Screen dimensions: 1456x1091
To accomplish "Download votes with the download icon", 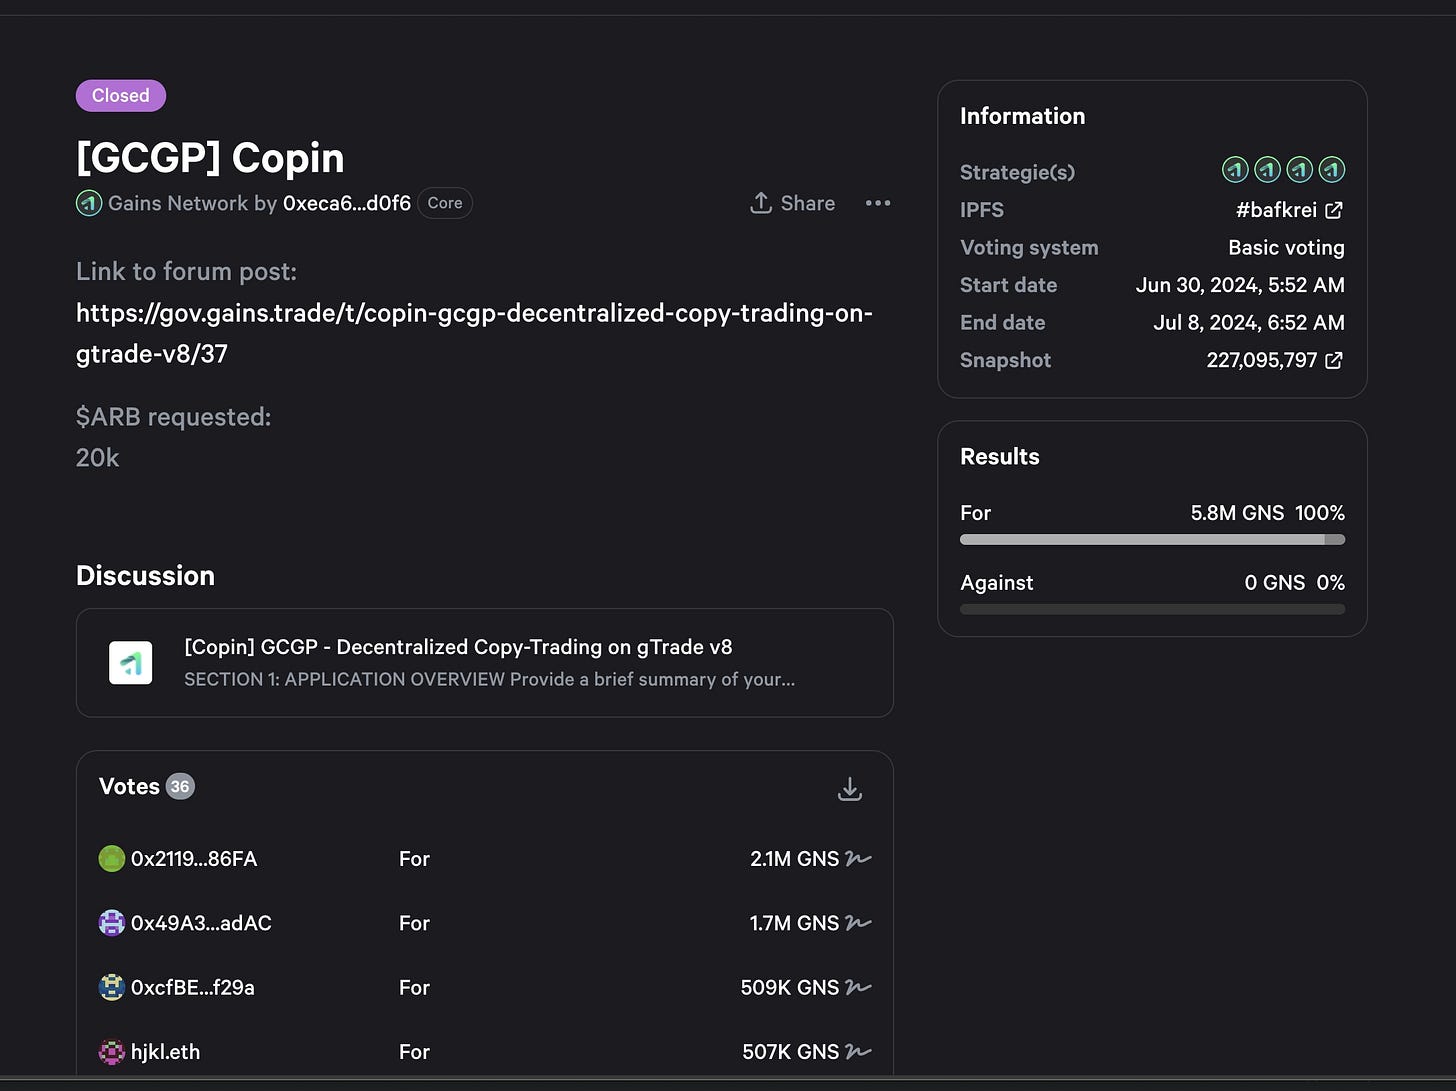I will [x=850, y=789].
